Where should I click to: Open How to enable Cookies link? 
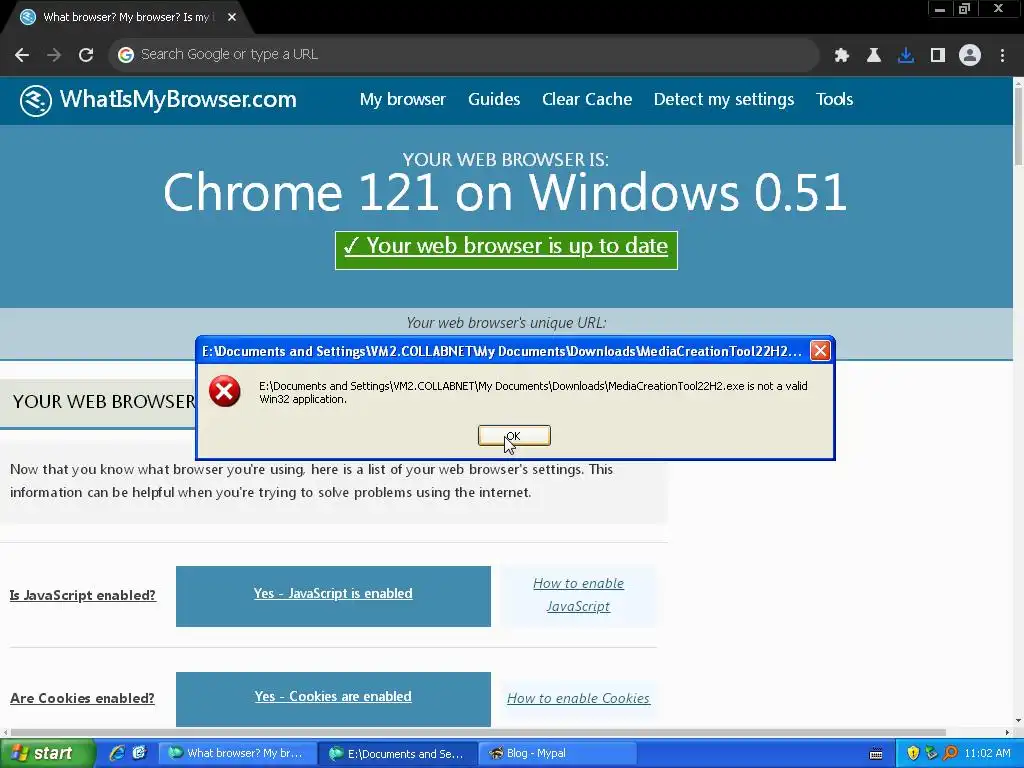click(578, 698)
